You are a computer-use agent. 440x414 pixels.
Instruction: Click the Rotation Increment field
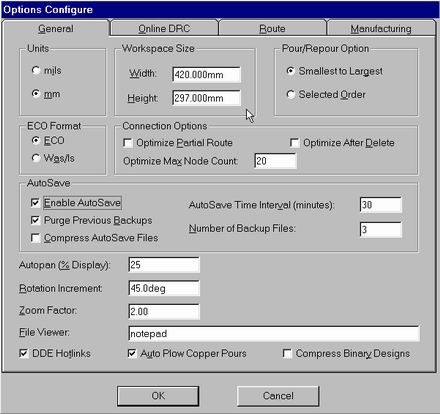click(164, 288)
